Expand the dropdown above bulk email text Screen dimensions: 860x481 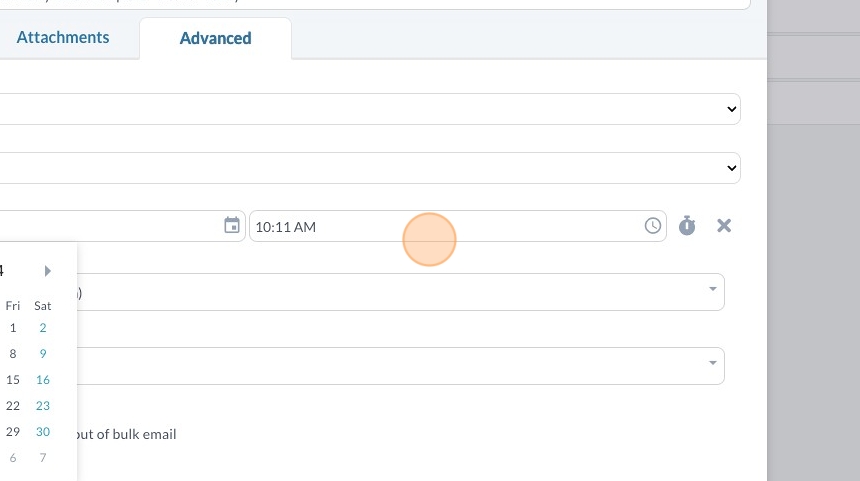(400, 365)
